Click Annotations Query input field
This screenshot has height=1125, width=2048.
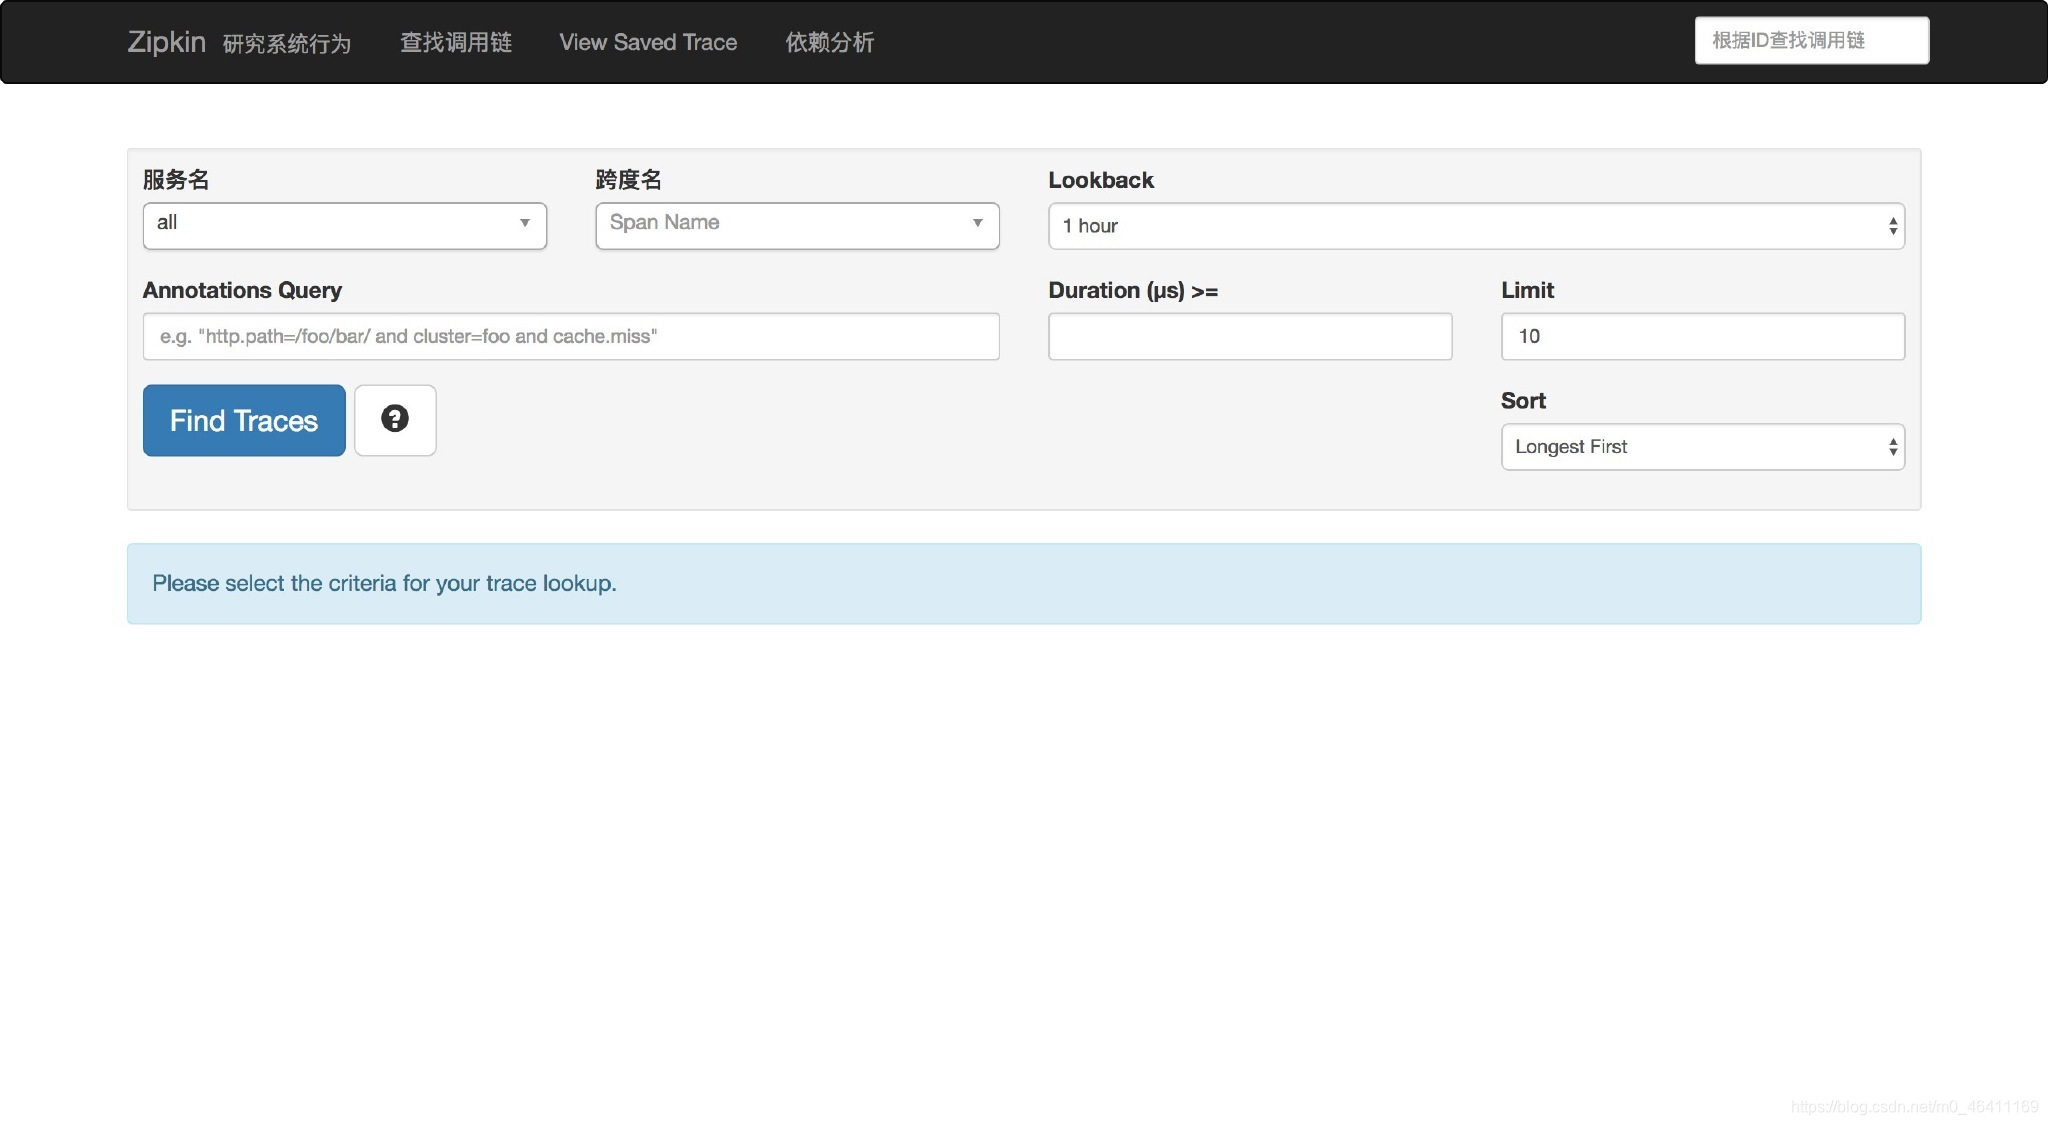point(571,335)
